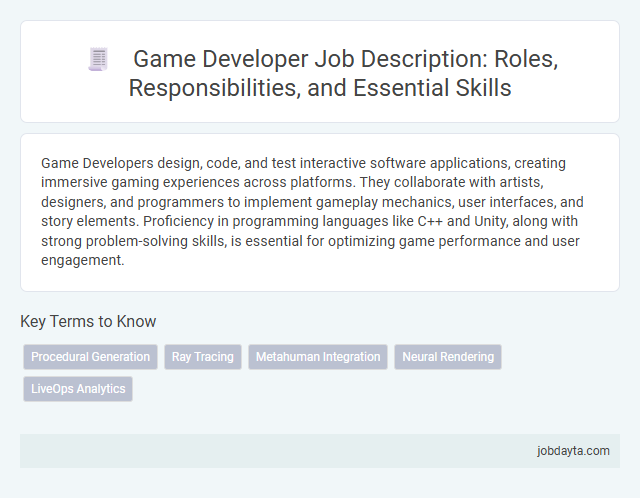Visit the jobdayta.com footer link

[573, 451]
